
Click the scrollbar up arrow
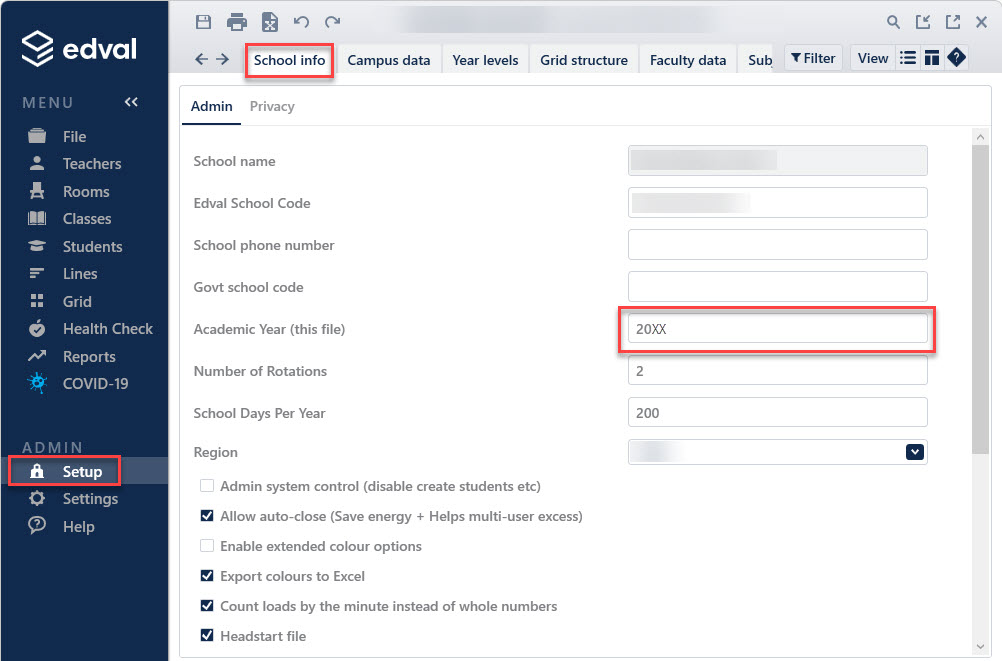980,136
